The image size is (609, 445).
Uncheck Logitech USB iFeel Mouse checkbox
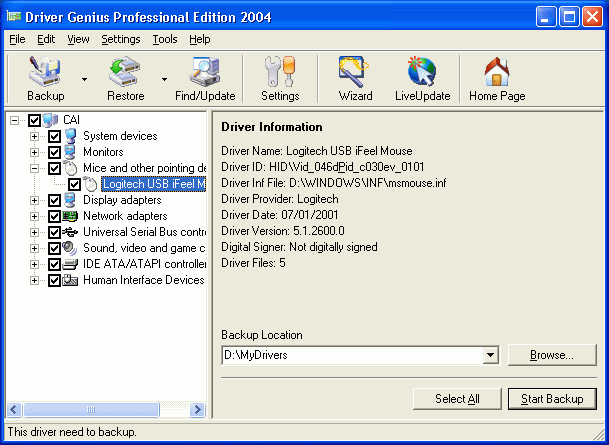pos(74,184)
